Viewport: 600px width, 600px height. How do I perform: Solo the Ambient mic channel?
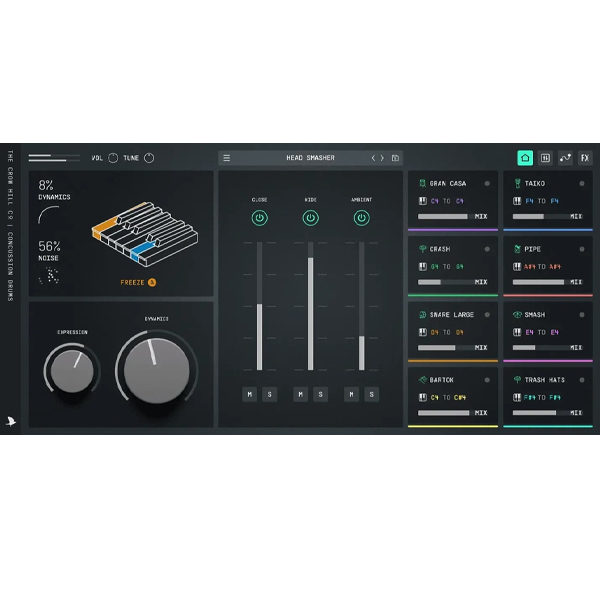point(371,395)
